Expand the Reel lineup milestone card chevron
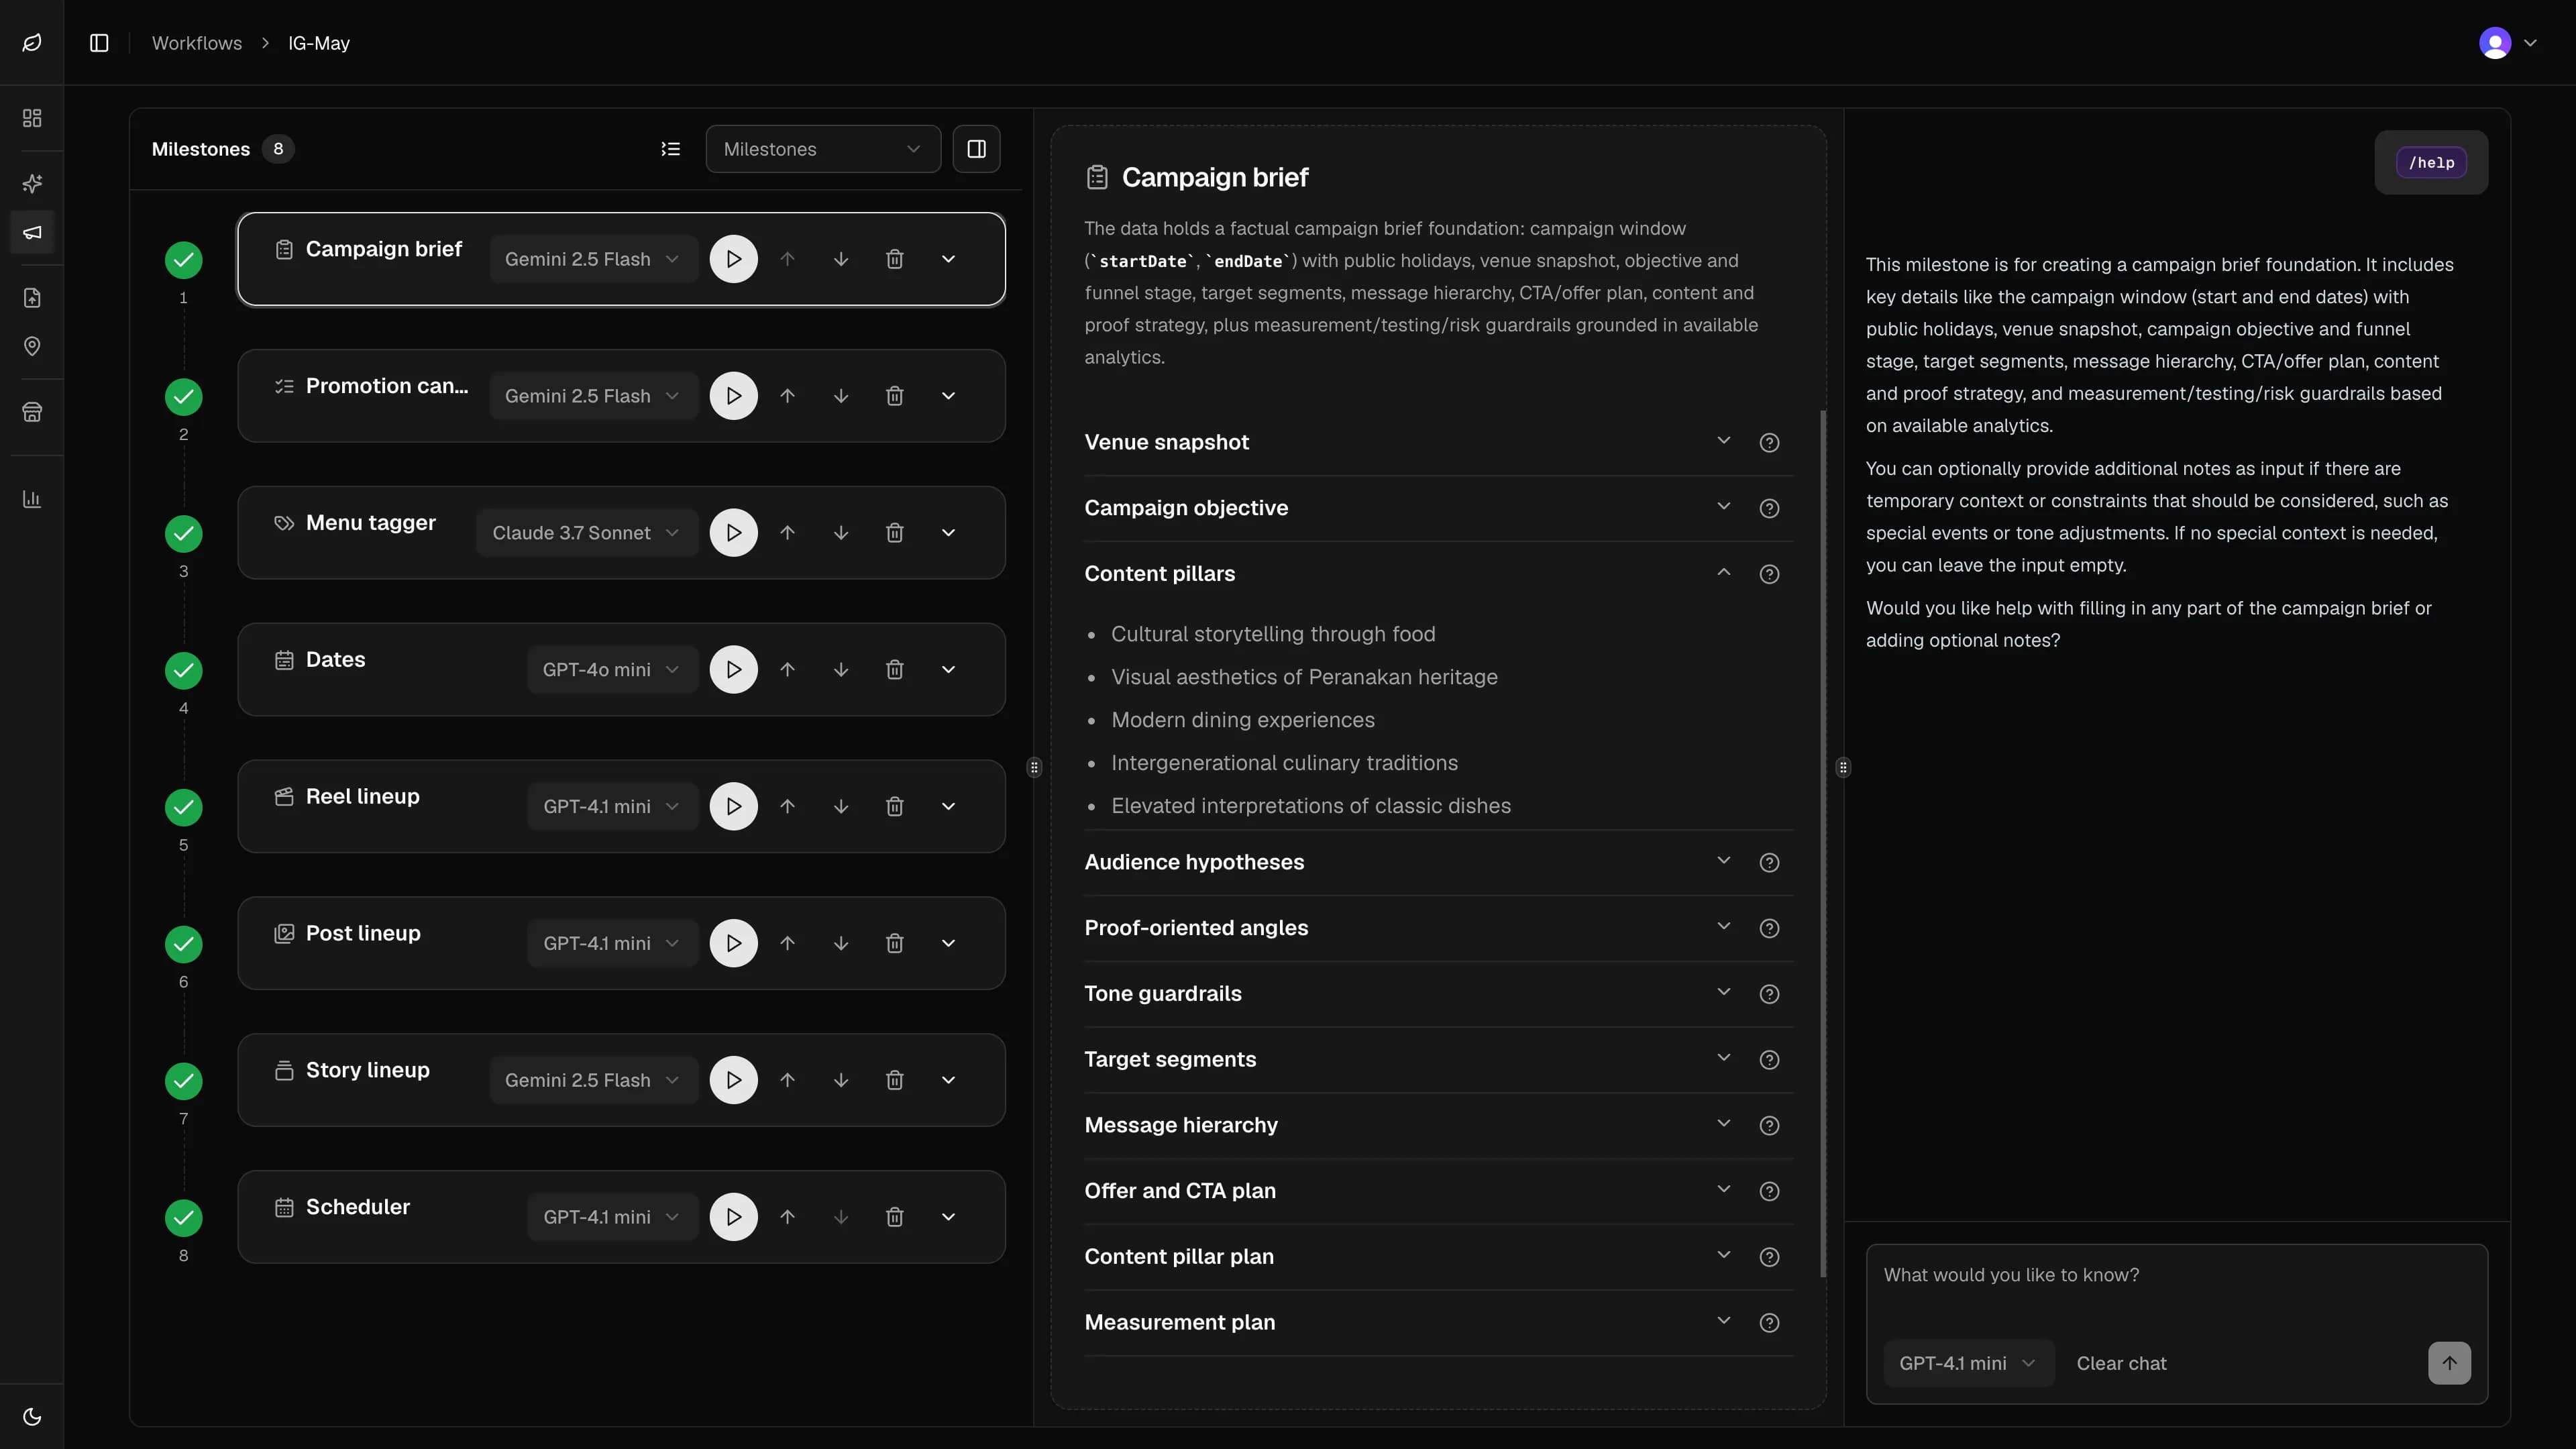This screenshot has height=1449, width=2576. click(x=949, y=806)
